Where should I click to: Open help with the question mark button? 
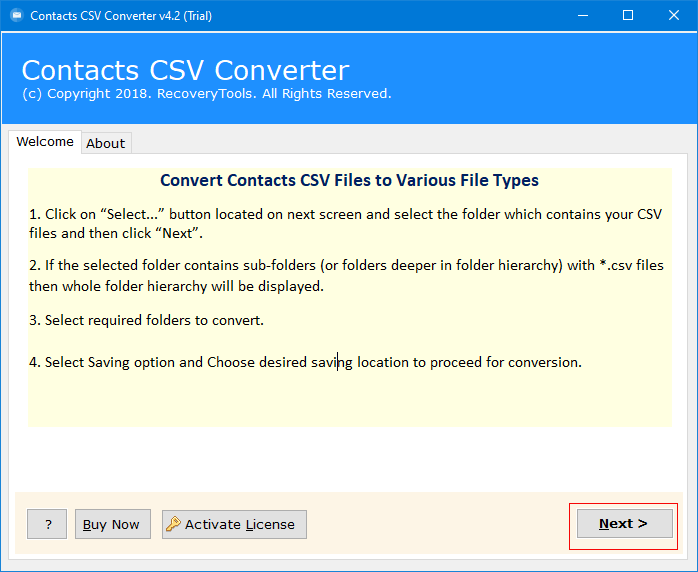[x=47, y=524]
